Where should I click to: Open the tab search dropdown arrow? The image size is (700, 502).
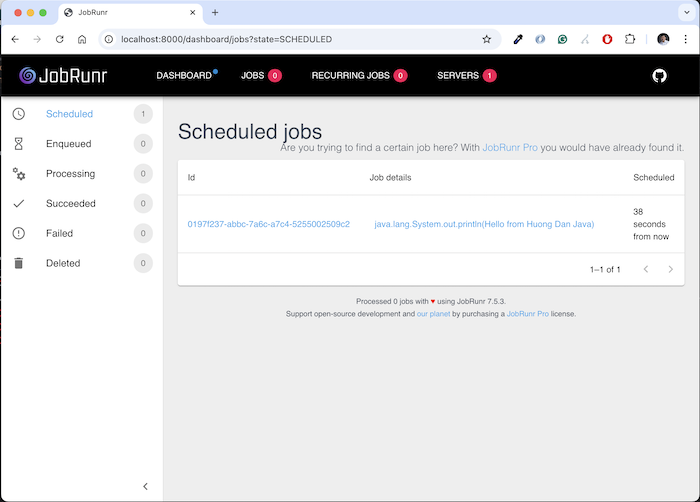click(687, 13)
